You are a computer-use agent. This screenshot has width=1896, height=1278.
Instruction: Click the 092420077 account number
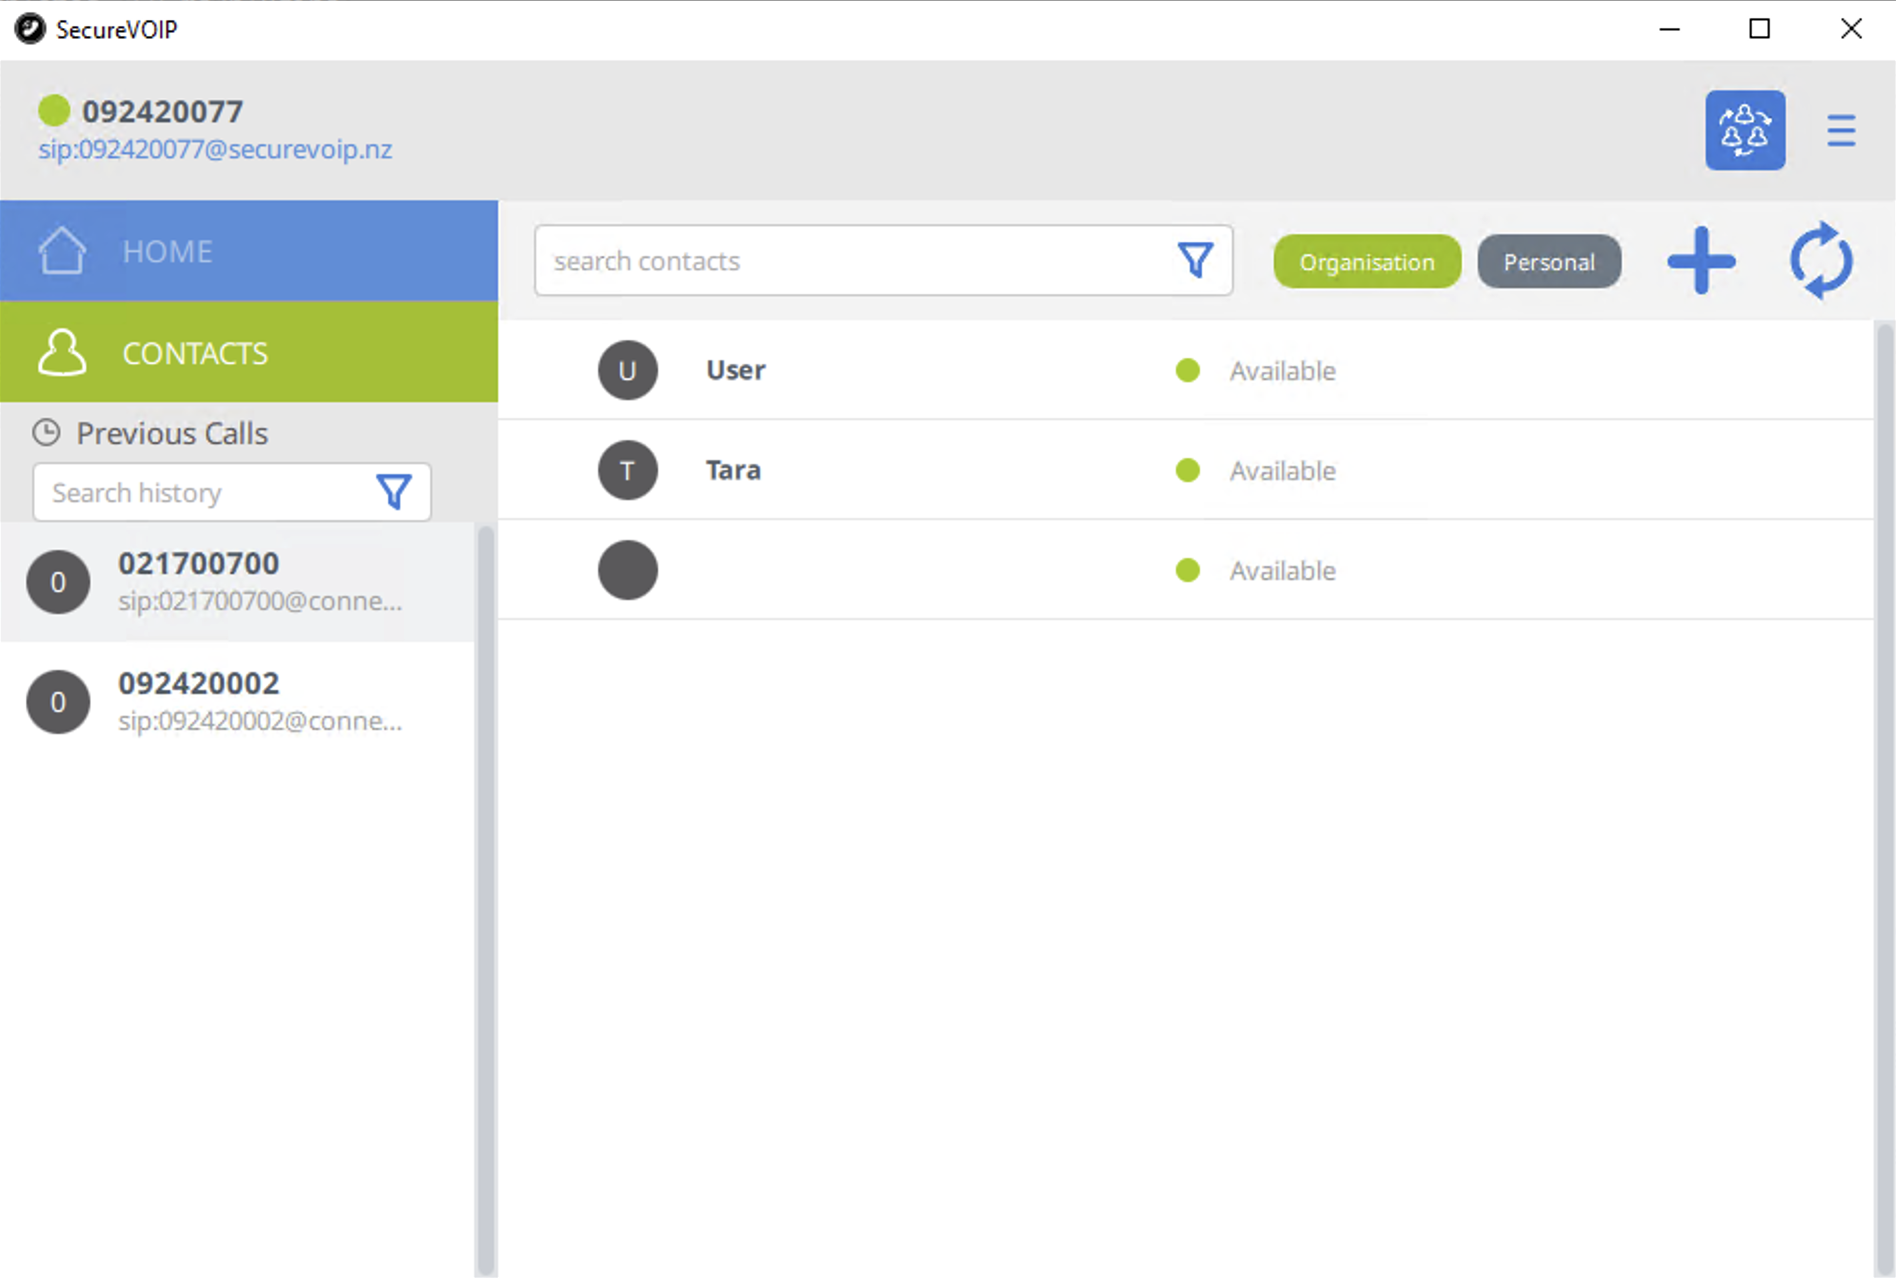click(162, 111)
